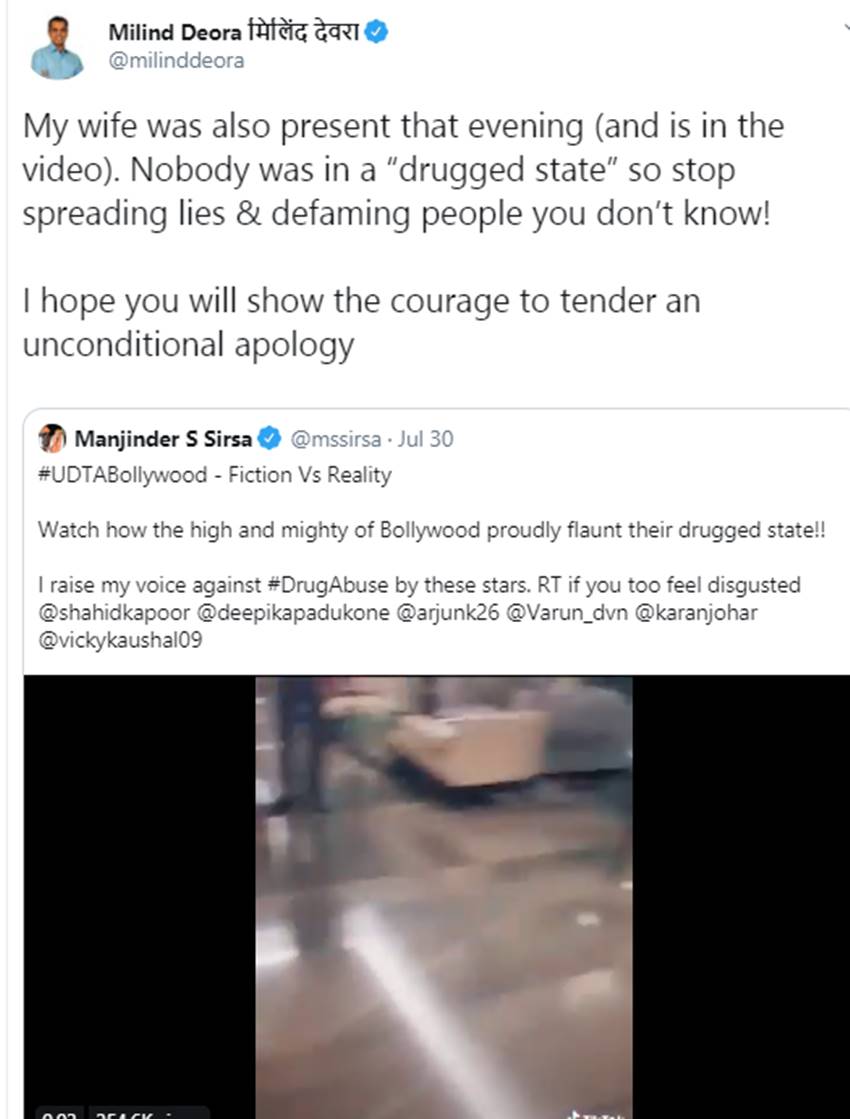Viewport: 850px width, 1119px height.
Task: Go to the @mssirsa handle
Action: [x=335, y=439]
